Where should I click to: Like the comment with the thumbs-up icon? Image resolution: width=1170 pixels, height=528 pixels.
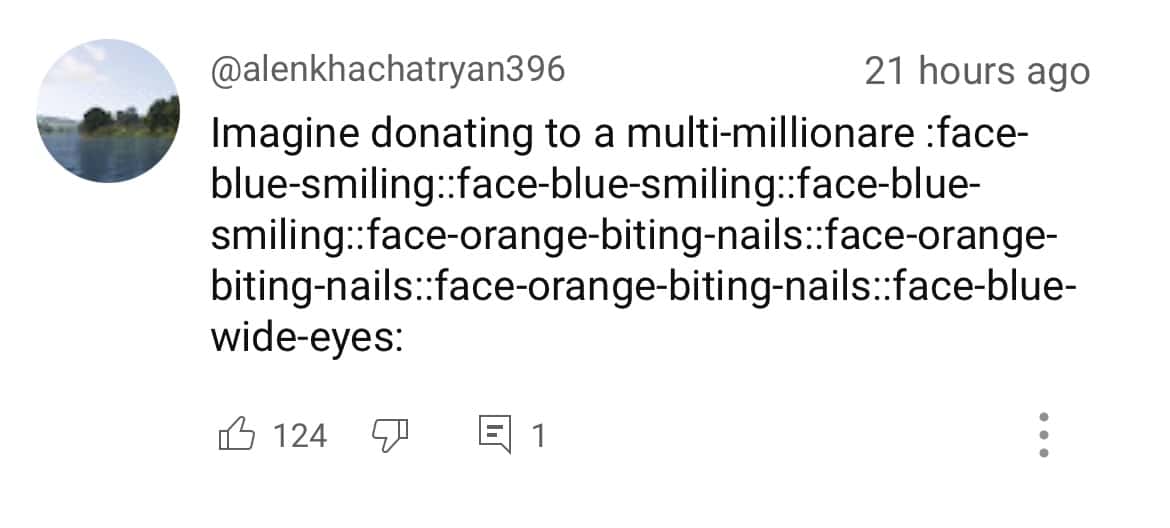pos(234,435)
